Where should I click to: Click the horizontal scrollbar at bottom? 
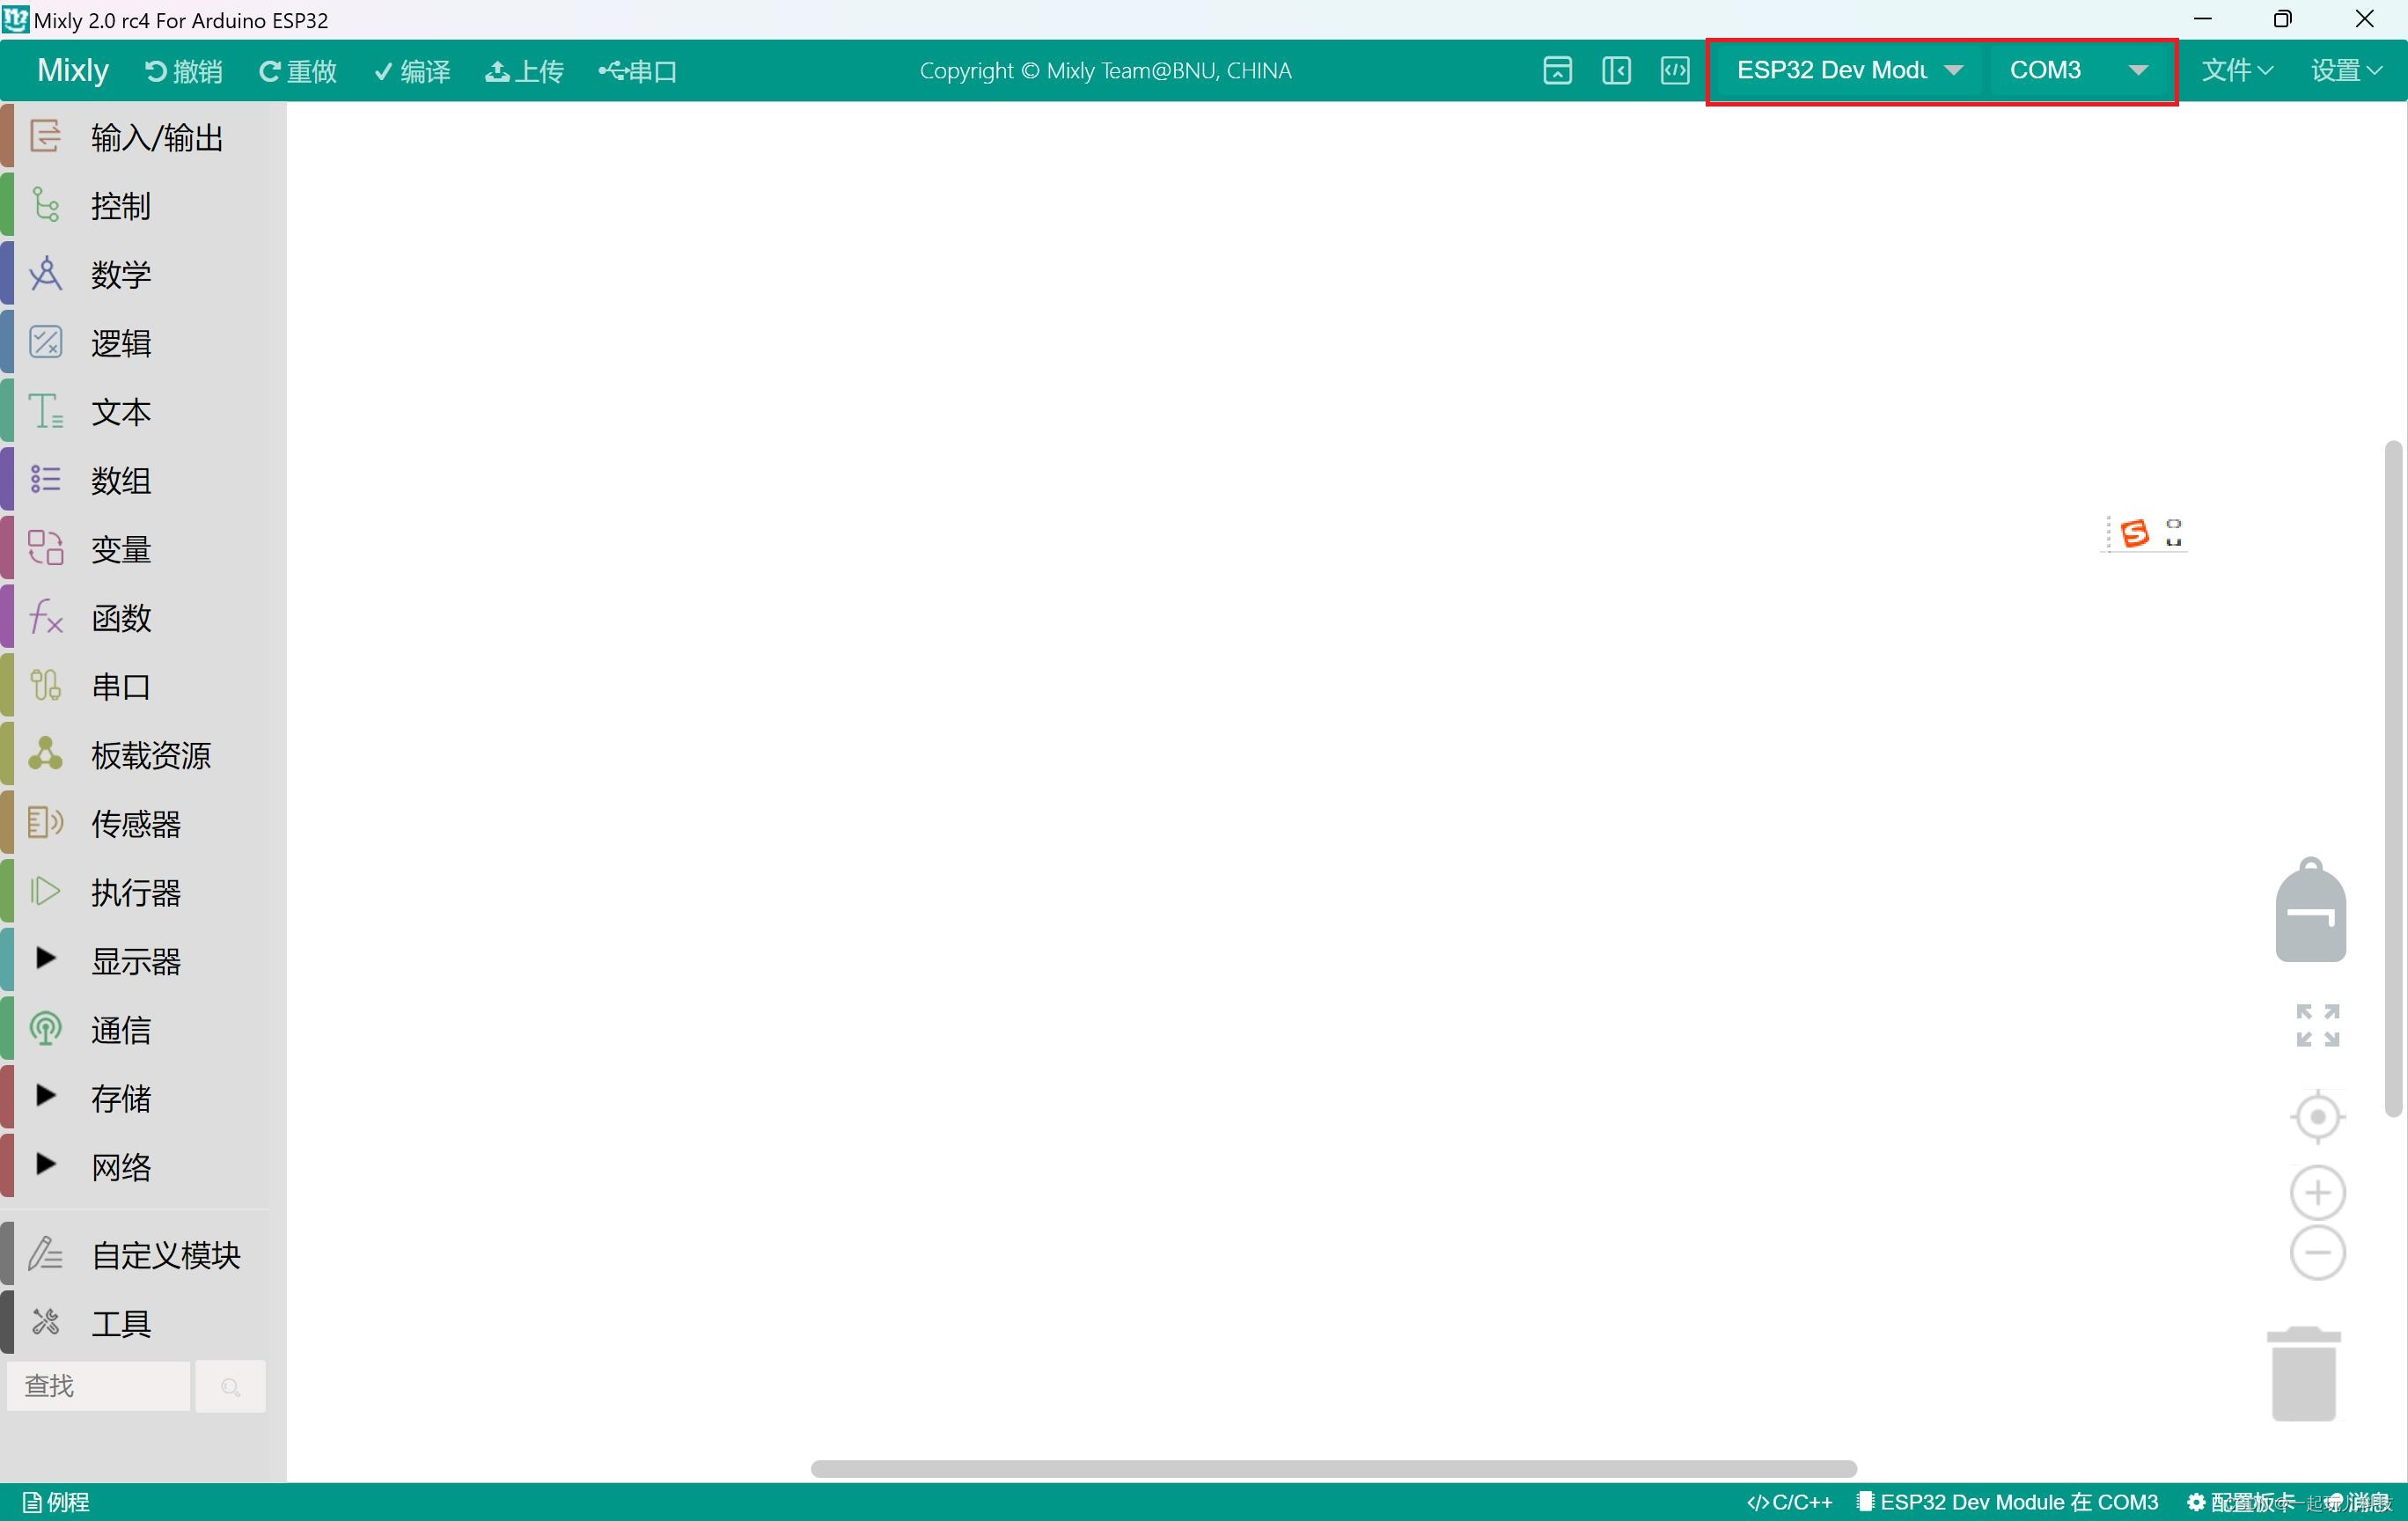pos(1333,1469)
